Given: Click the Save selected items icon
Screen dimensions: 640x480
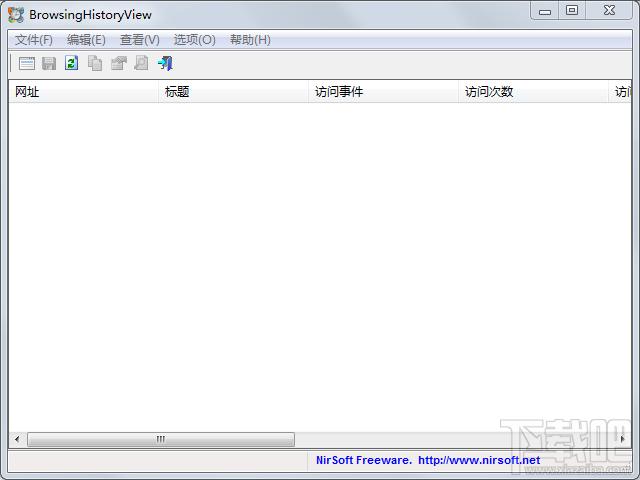Looking at the screenshot, I should pos(49,63).
